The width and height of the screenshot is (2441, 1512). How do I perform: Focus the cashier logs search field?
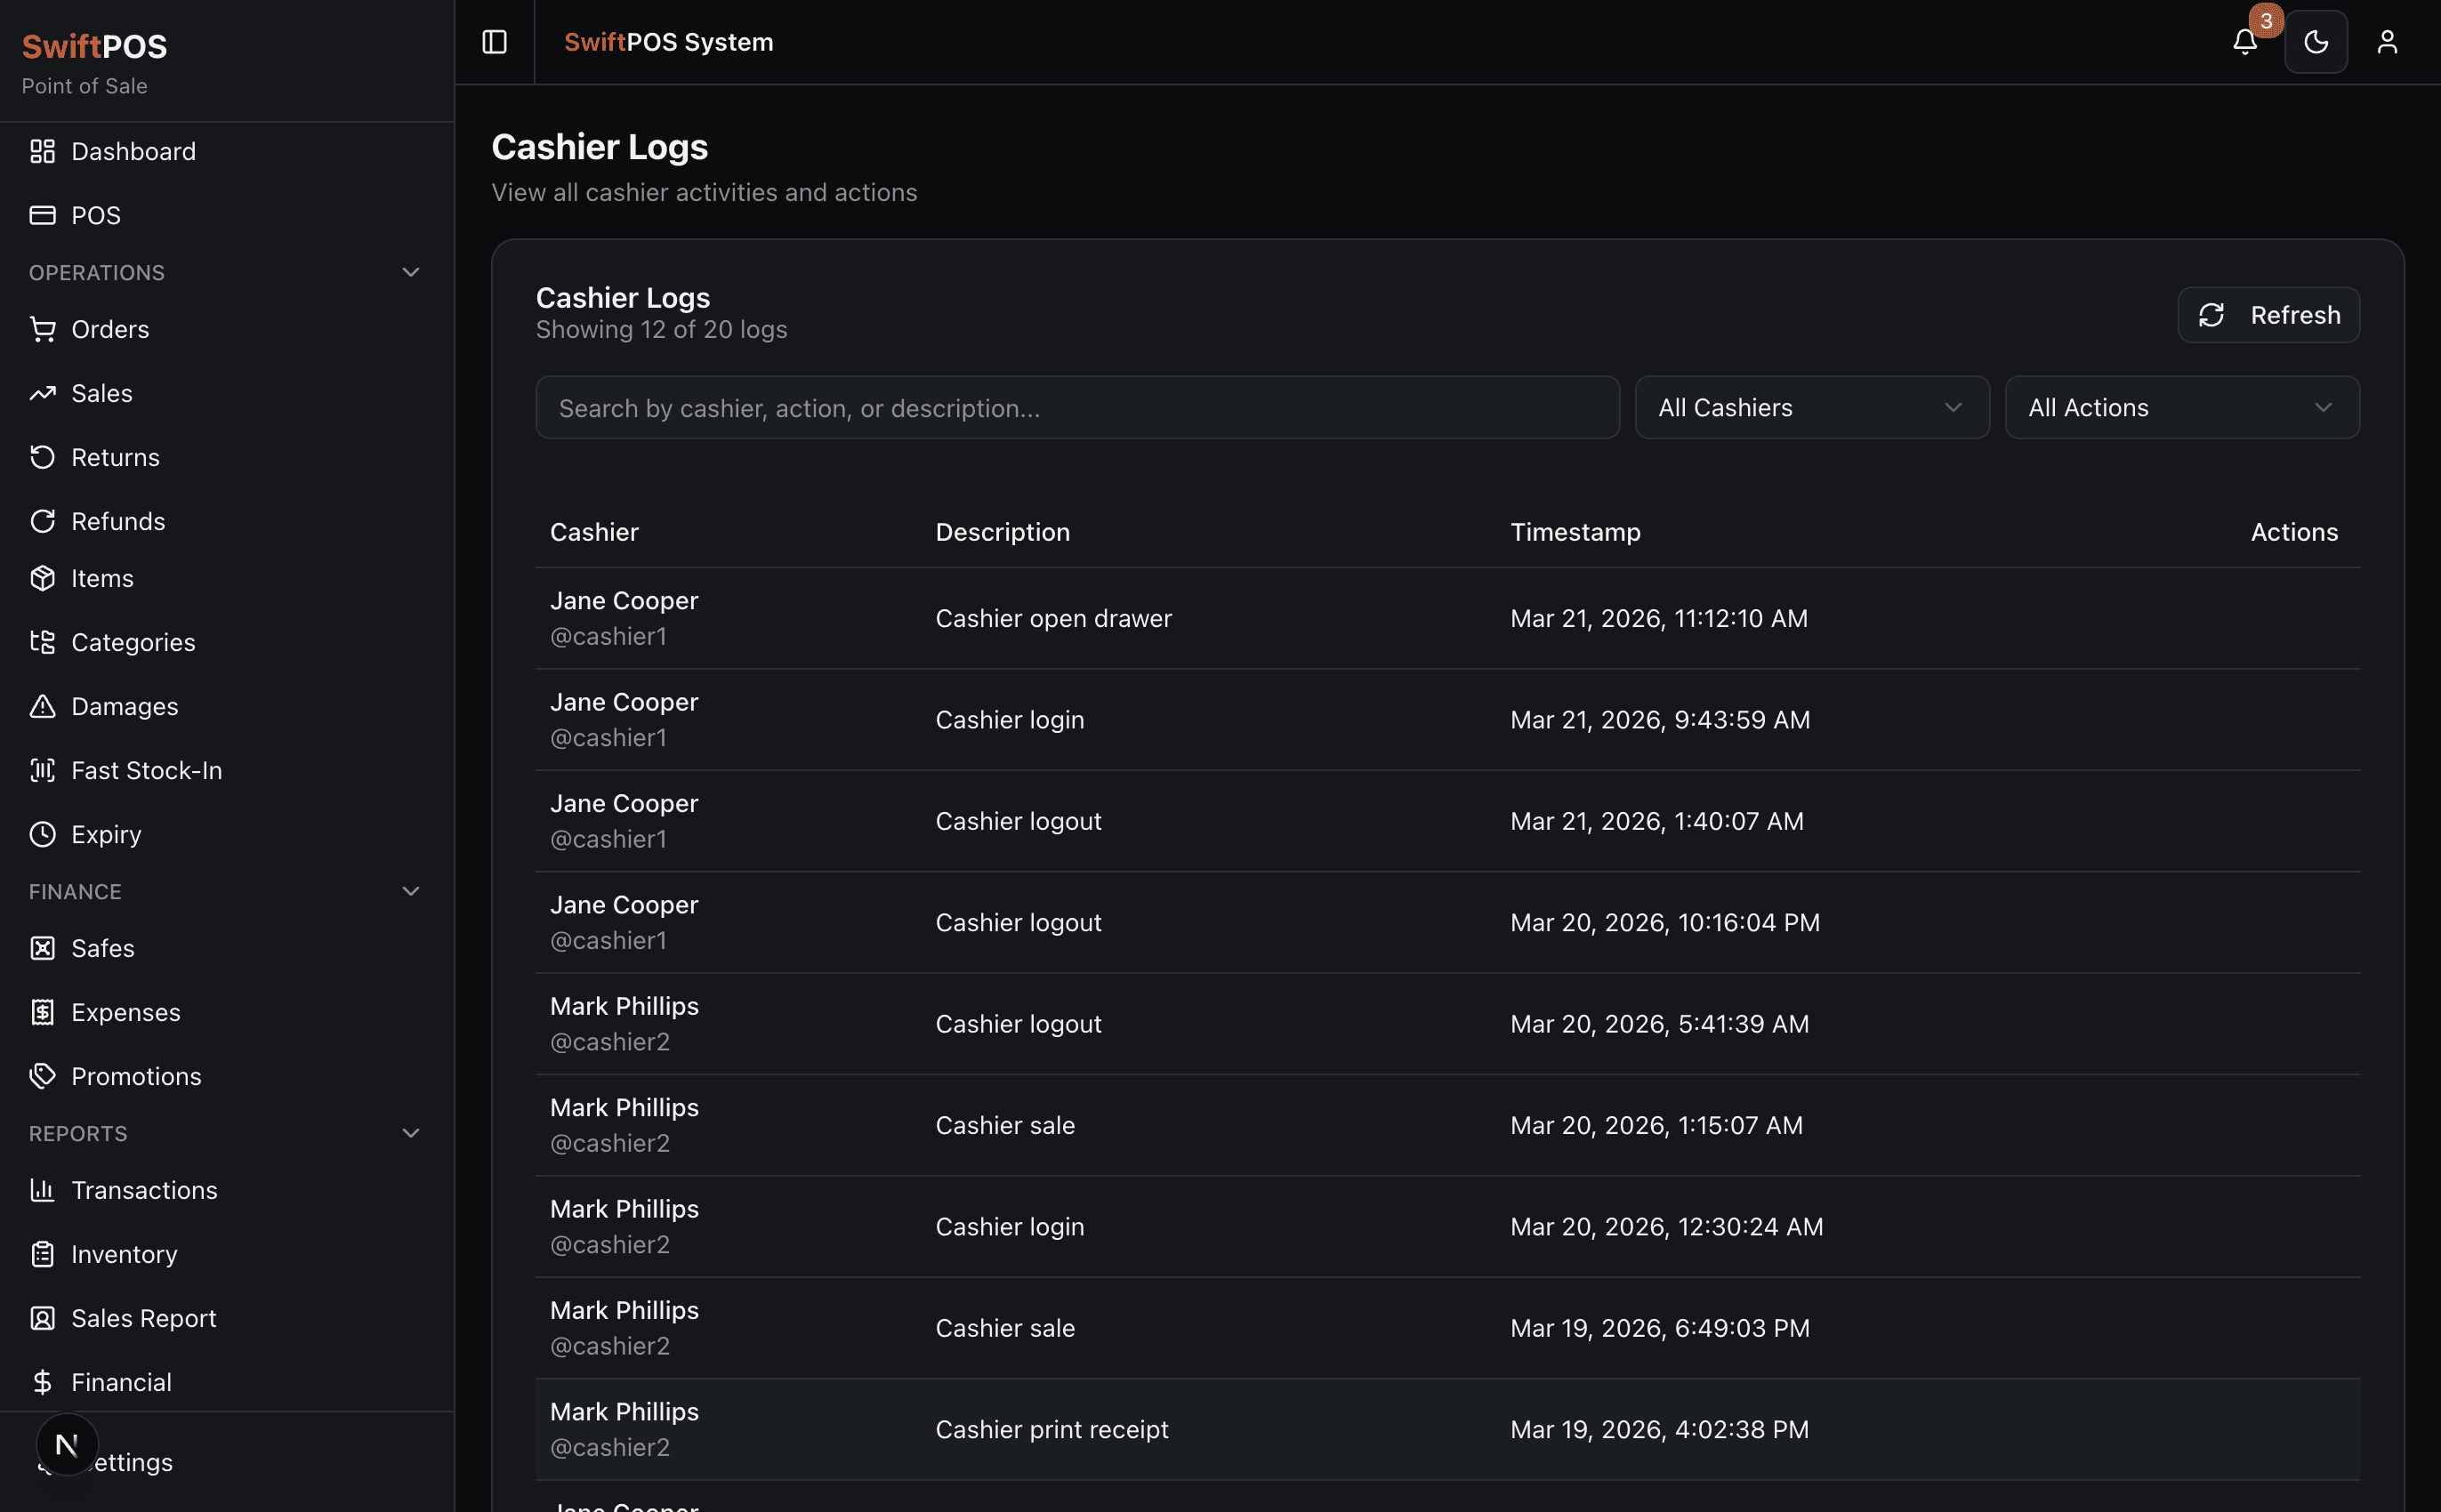click(1077, 407)
